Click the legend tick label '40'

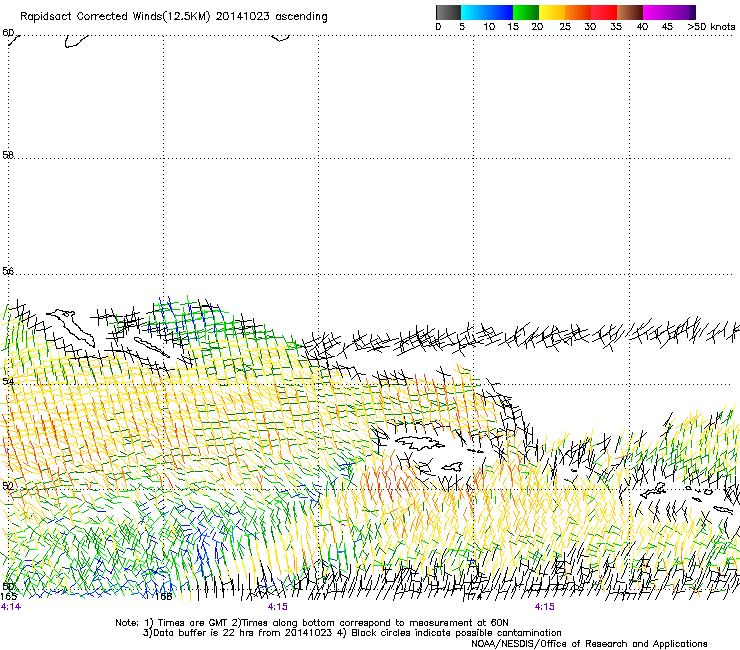(x=642, y=27)
